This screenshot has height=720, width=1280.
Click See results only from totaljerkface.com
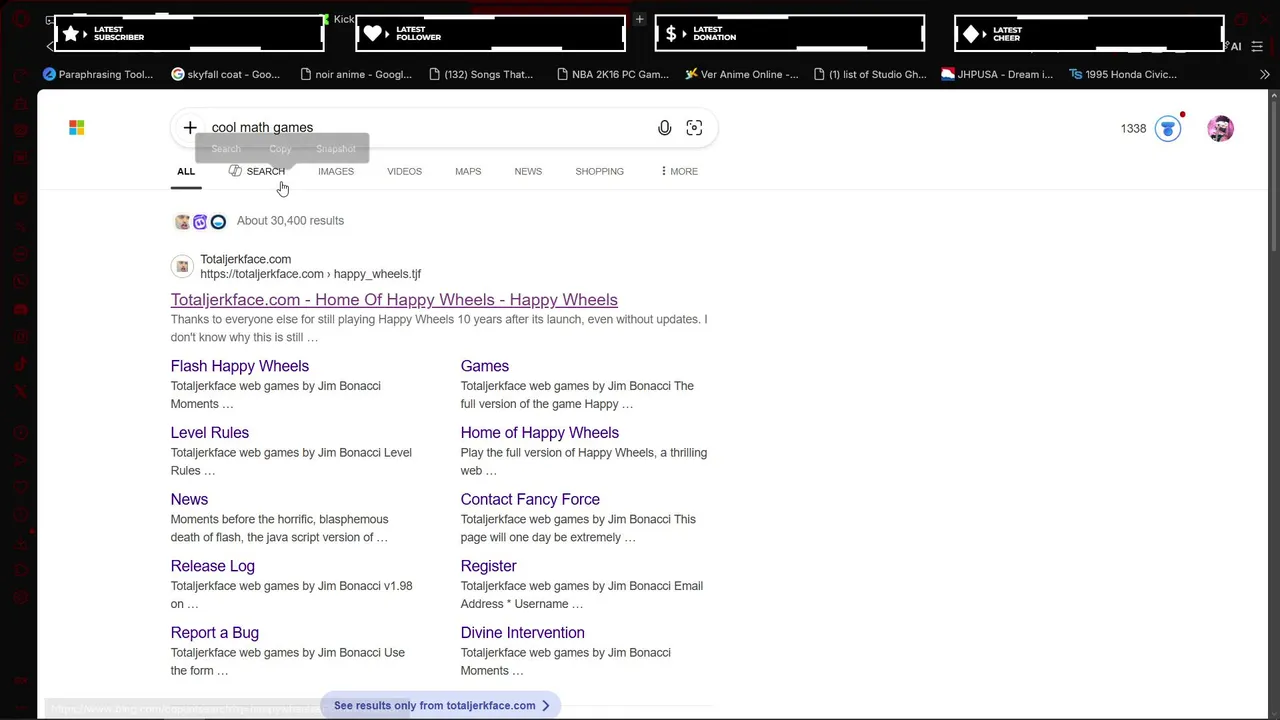(x=441, y=706)
